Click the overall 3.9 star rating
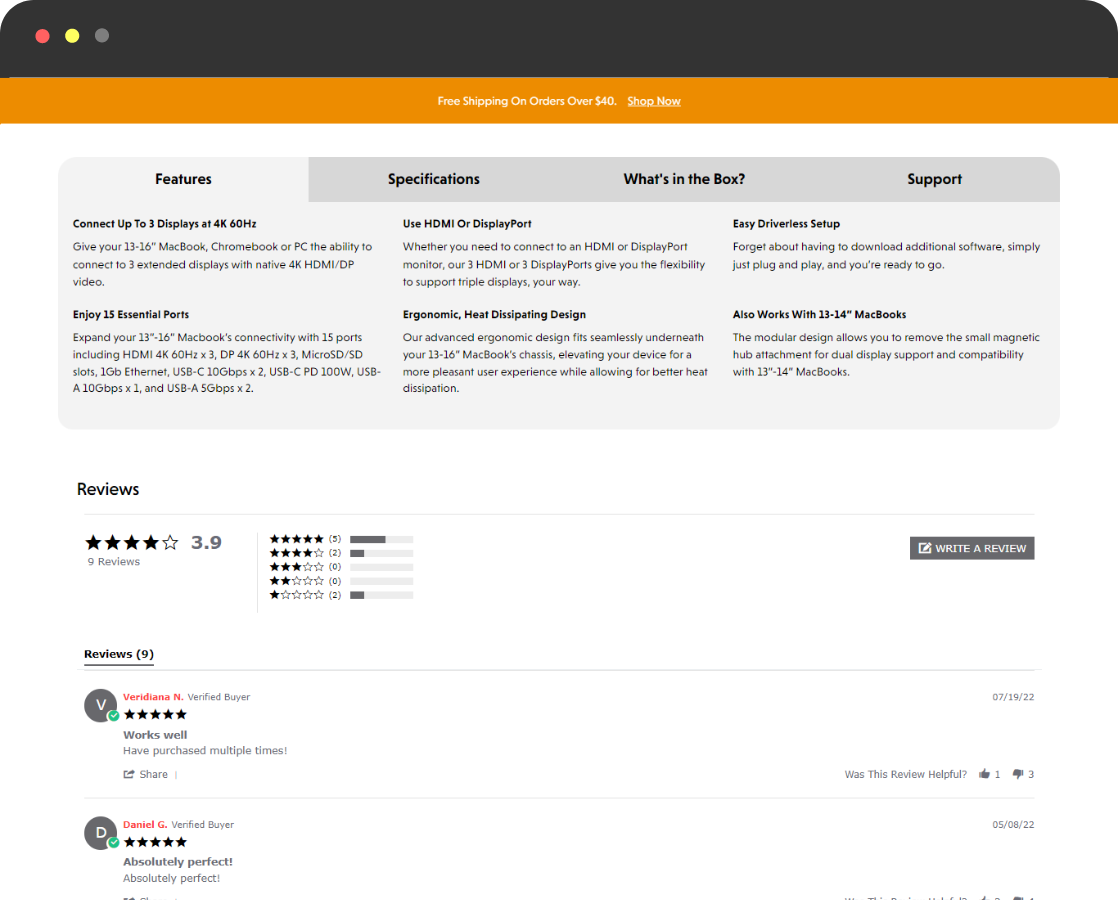 point(132,543)
